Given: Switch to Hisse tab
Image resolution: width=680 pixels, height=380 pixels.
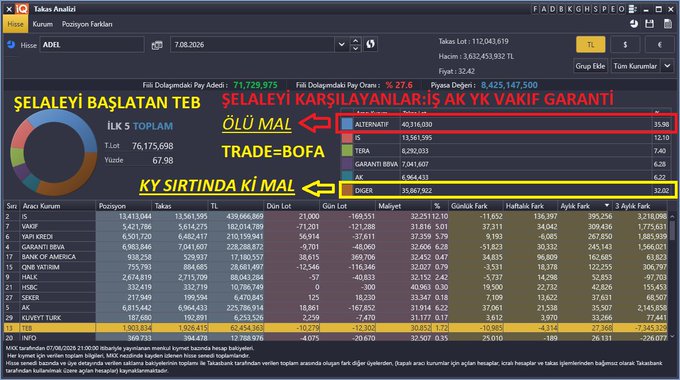Looking at the screenshot, I should coord(15,24).
